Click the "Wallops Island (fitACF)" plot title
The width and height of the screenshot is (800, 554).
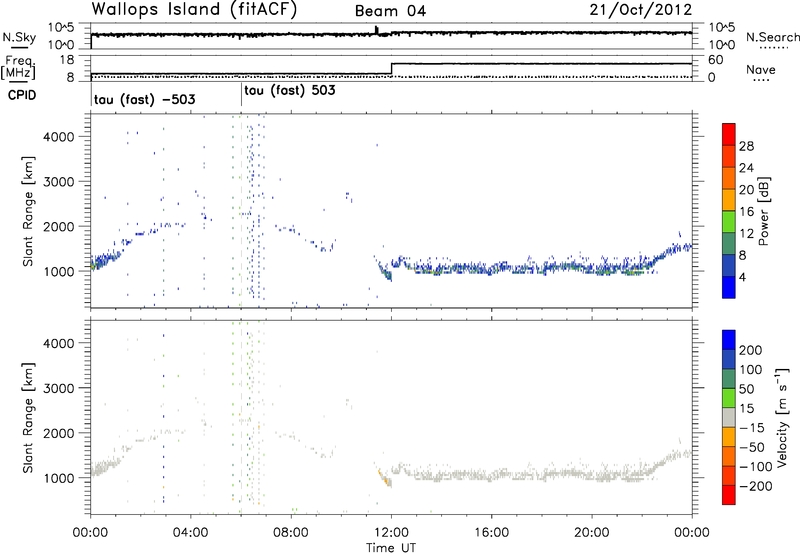pyautogui.click(x=194, y=10)
